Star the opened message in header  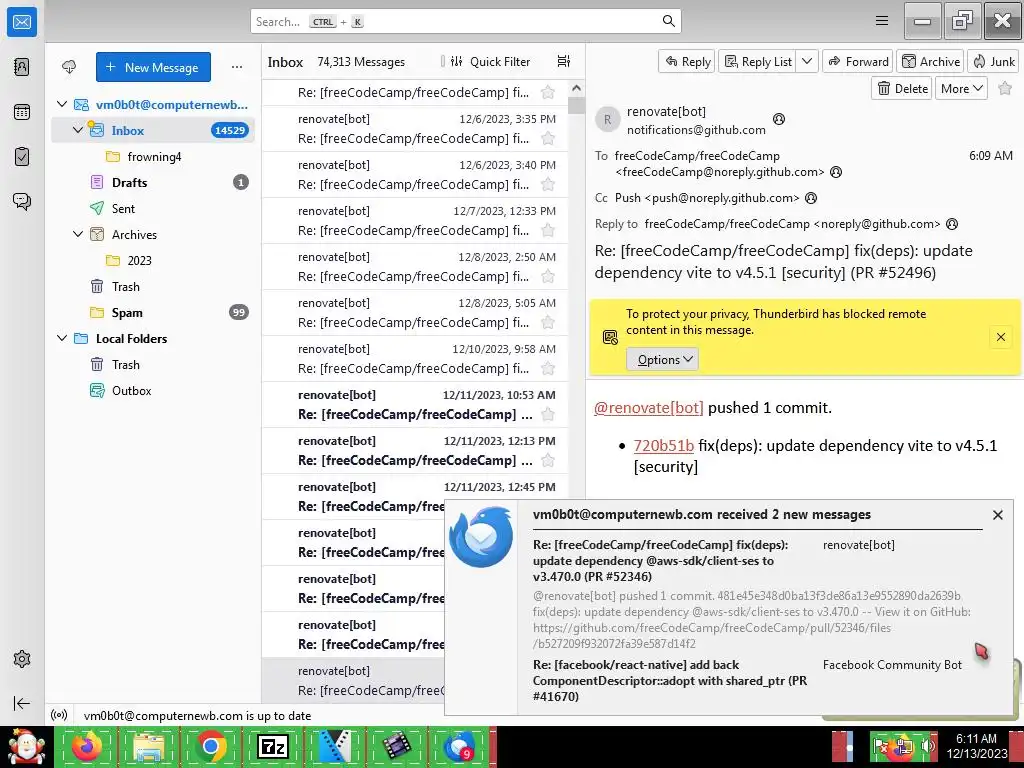point(1005,88)
